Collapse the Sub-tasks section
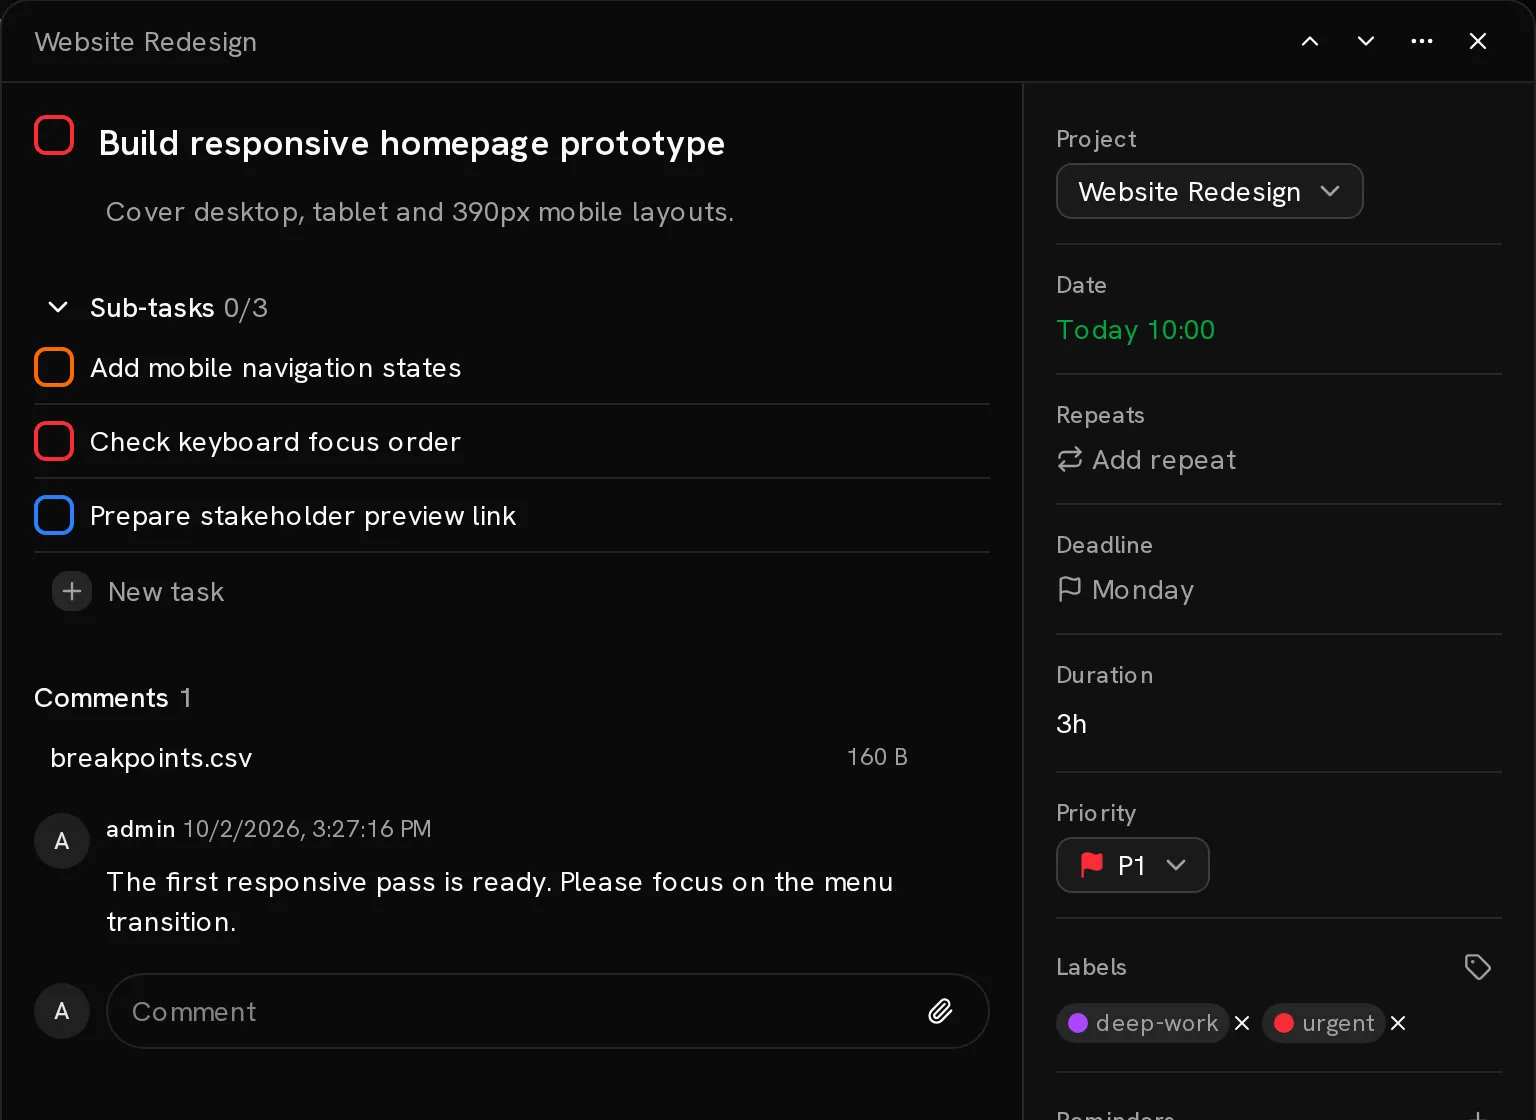 click(58, 307)
